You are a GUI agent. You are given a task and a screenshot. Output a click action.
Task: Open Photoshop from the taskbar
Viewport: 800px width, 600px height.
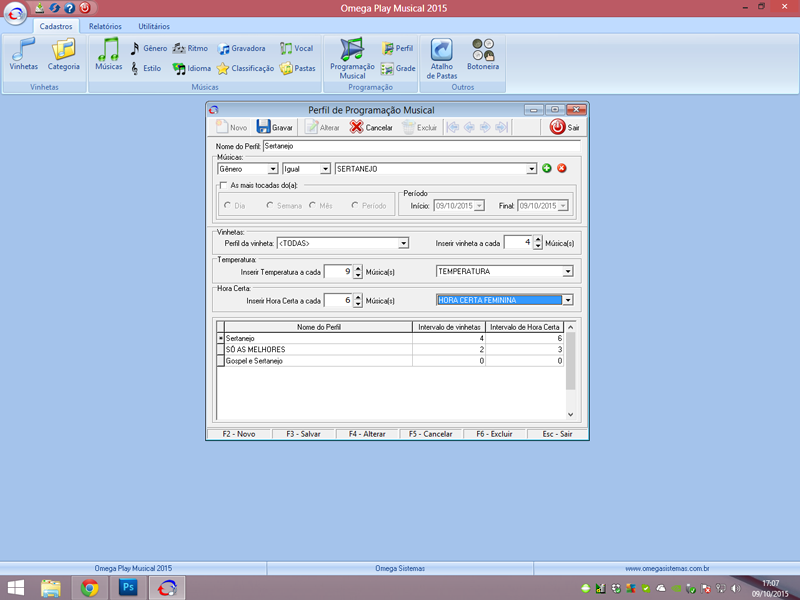[128, 588]
